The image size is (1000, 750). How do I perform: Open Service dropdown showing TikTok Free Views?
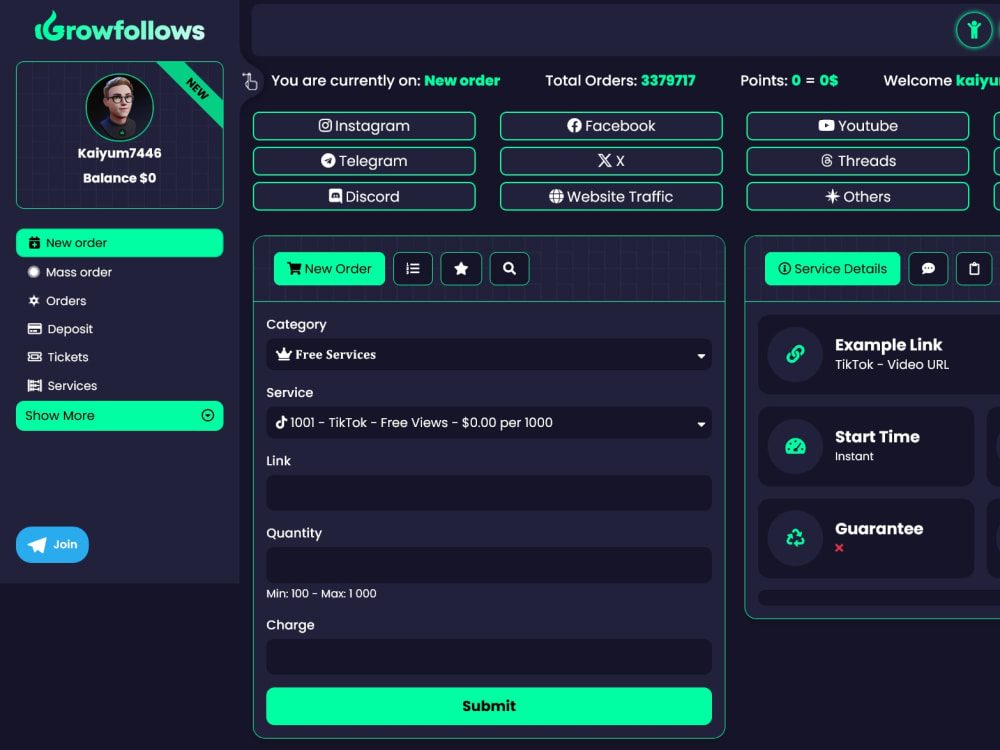click(x=489, y=423)
